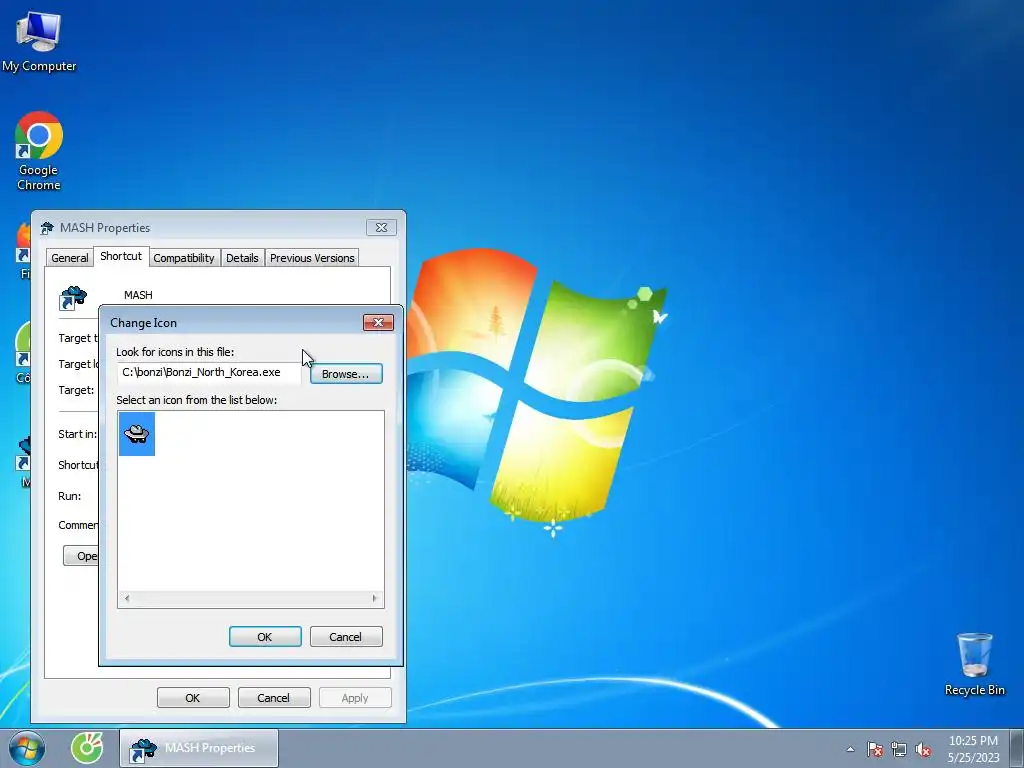Viewport: 1024px width, 768px height.
Task: Open the green pinned taskbar app
Action: click(87, 748)
